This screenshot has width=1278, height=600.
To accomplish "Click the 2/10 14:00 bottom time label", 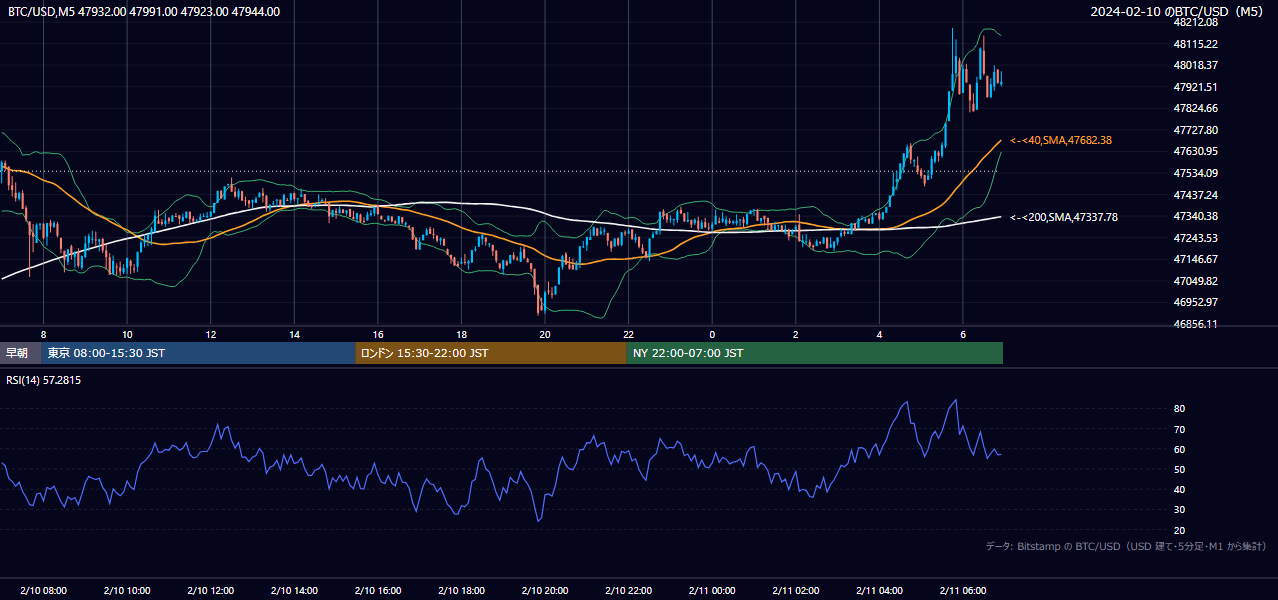I will 295,590.
